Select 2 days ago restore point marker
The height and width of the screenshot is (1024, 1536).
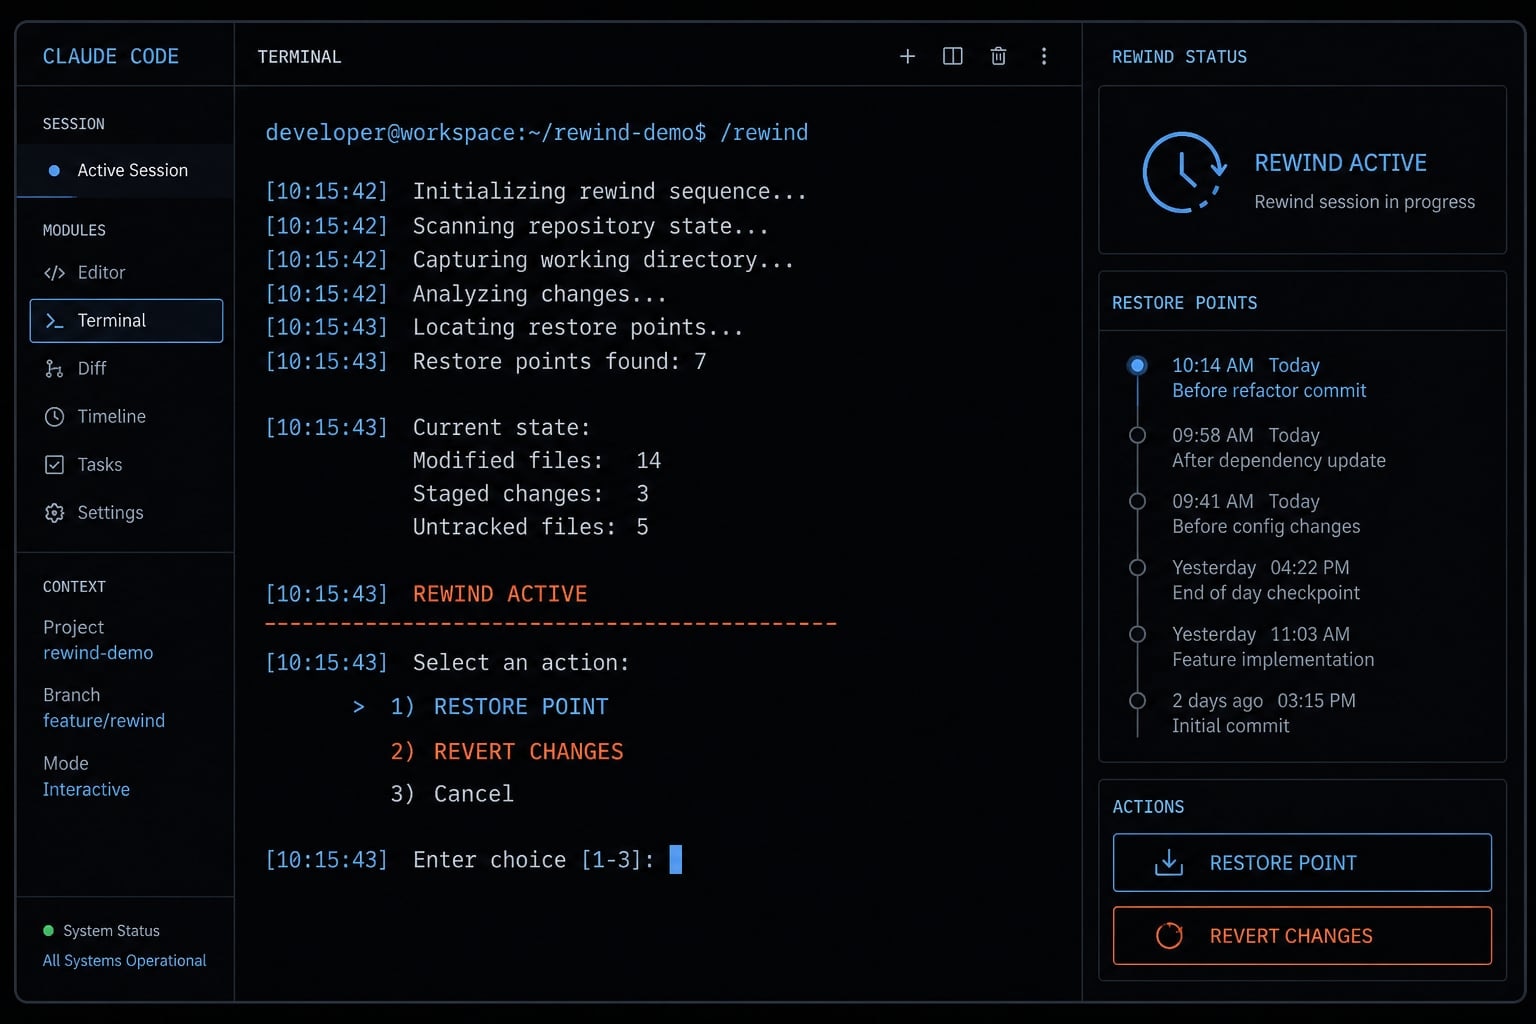point(1137,700)
